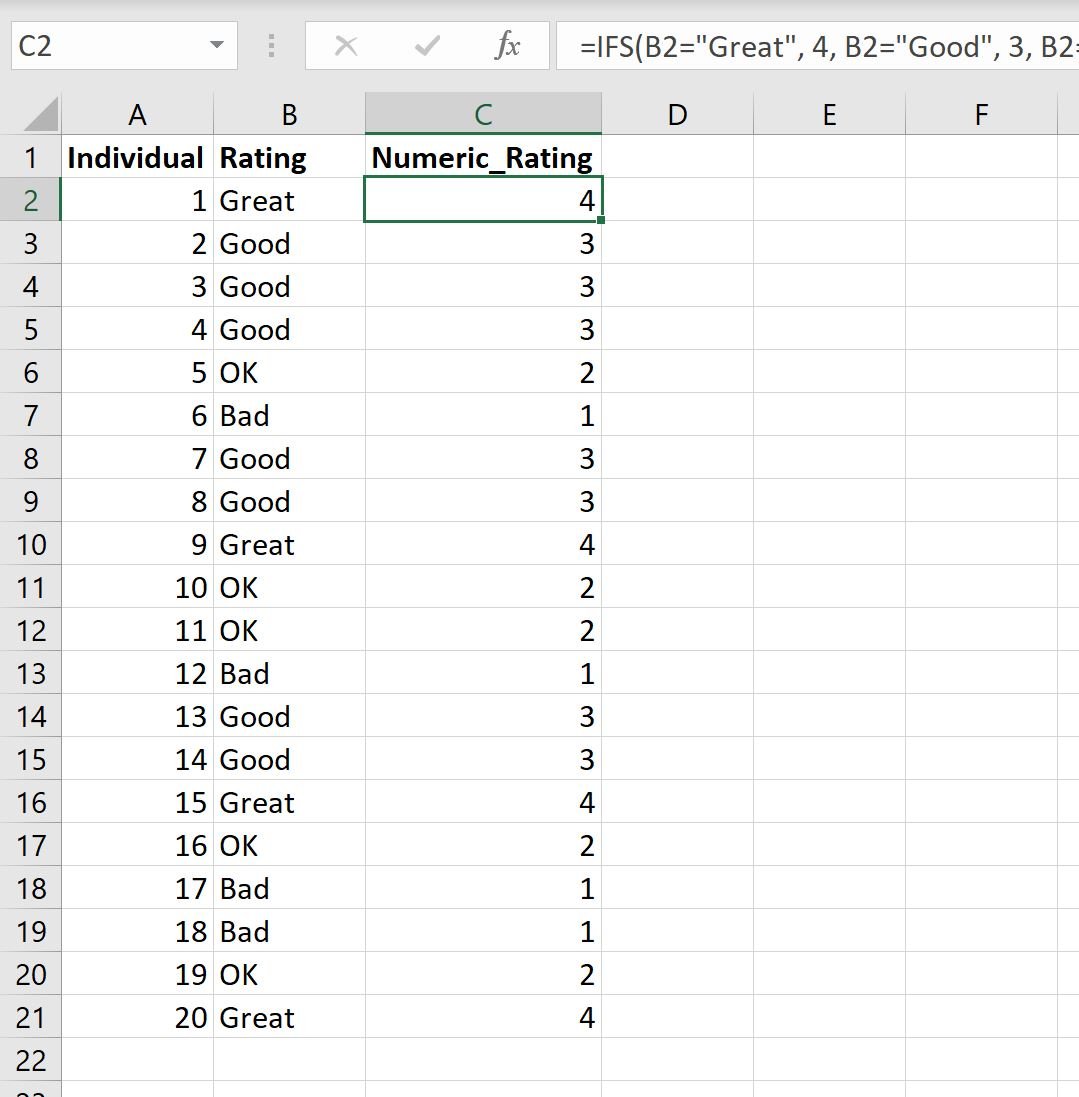1079x1097 pixels.
Task: Click the Numeric_Rating header cell
Action: [483, 157]
